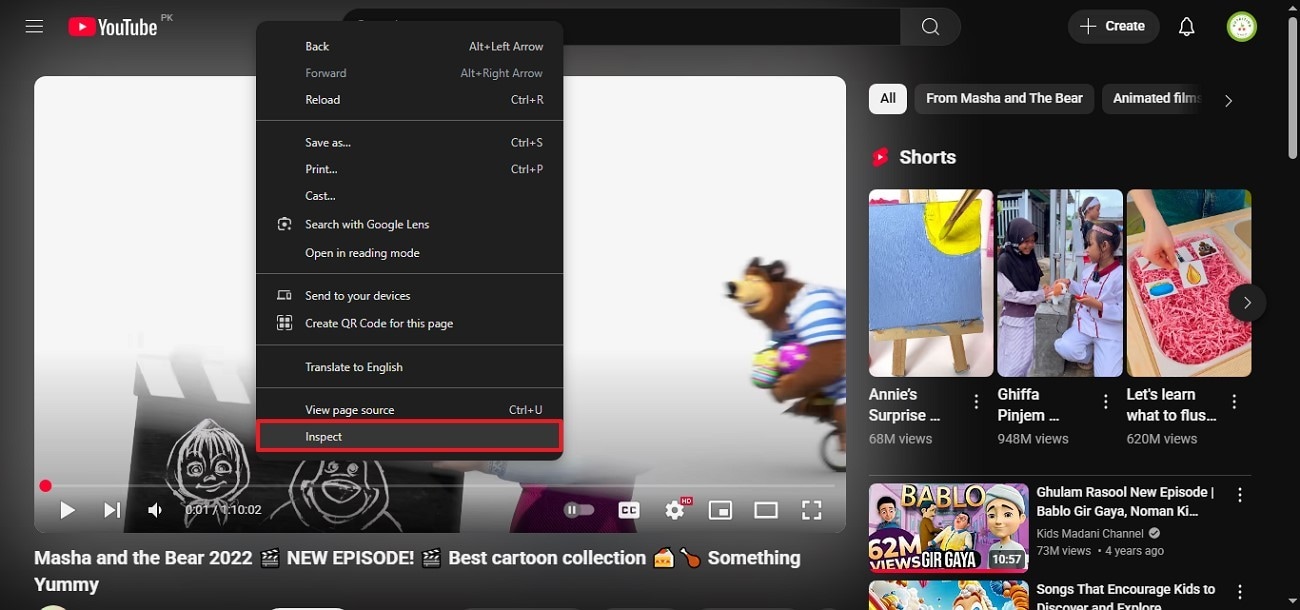Screen dimensions: 1300x610
Task: Go to YouTube home via the logo
Action: [x=113, y=27]
